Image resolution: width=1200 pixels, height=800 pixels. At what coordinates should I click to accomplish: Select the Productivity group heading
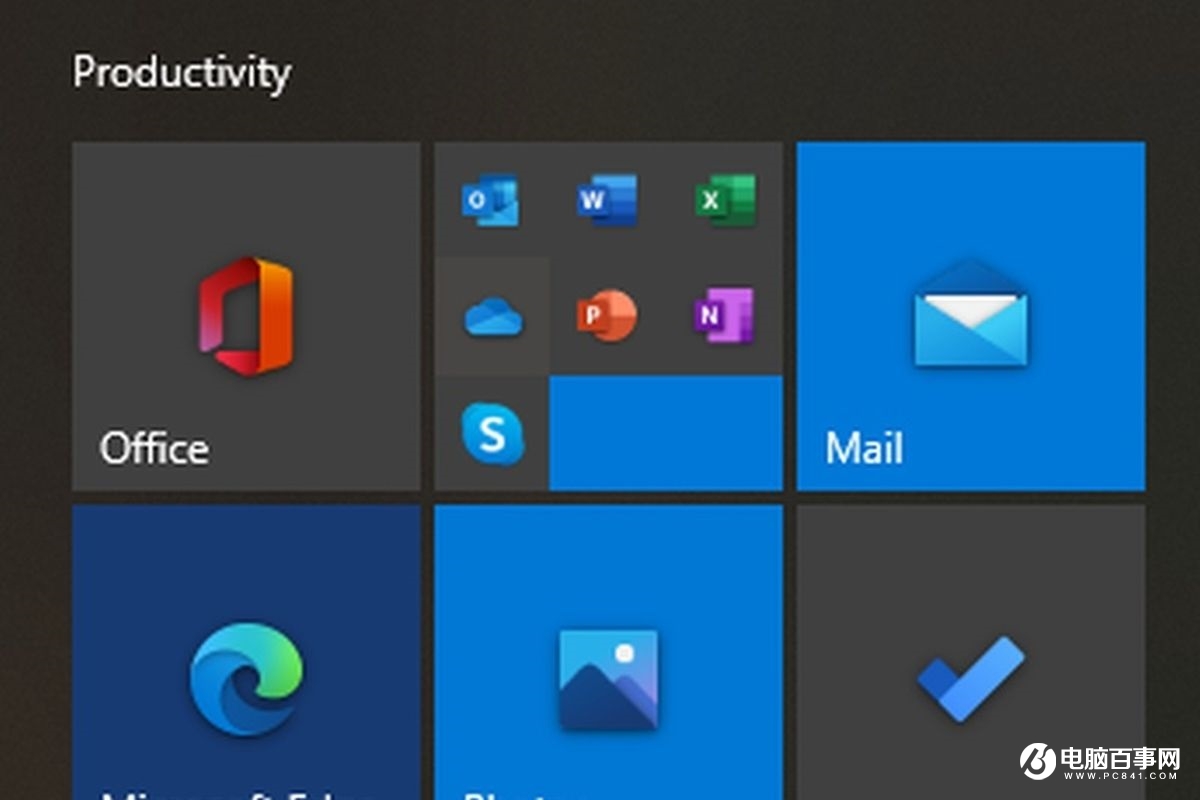(180, 72)
